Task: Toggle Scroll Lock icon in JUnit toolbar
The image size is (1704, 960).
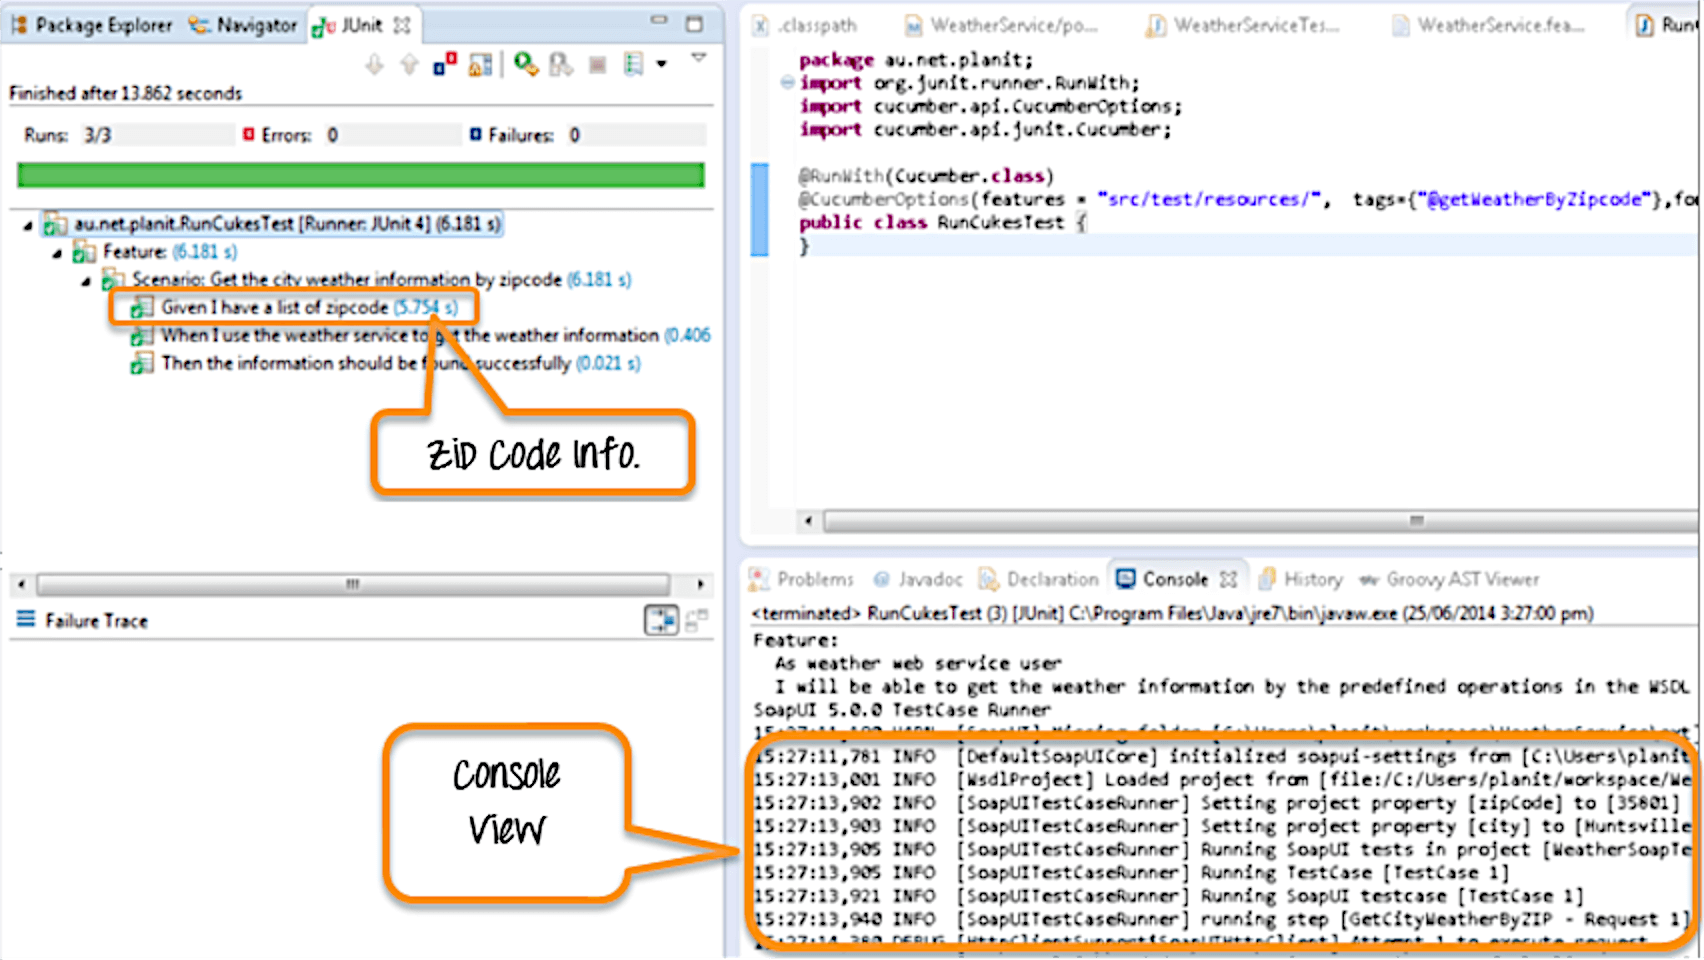Action: click(x=480, y=65)
